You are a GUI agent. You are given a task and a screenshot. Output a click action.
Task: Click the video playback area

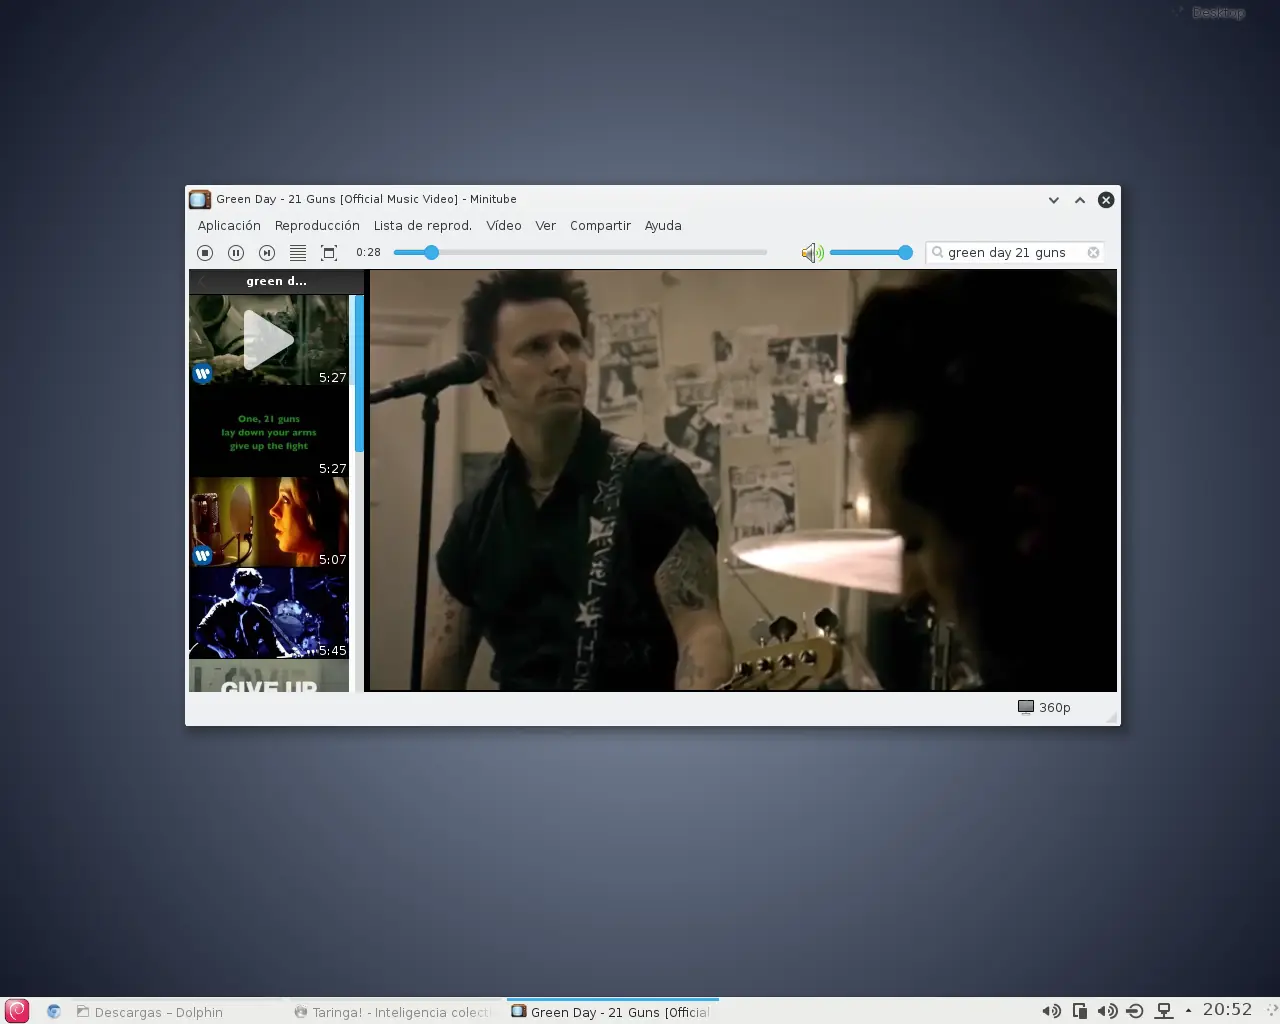743,480
